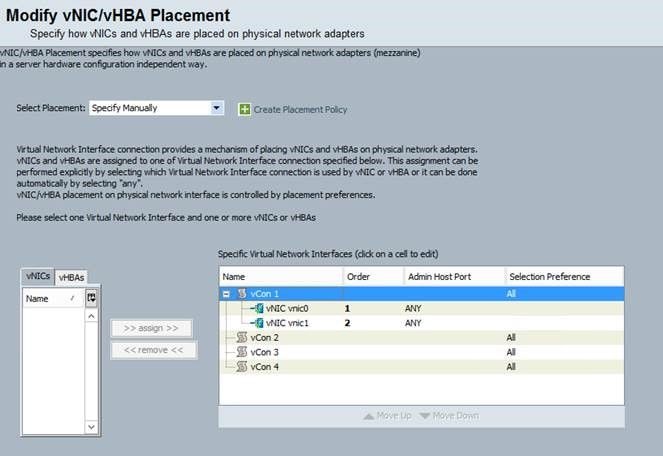Screen dimensions: 663x456
Task: Click the remove button
Action: tap(153, 349)
